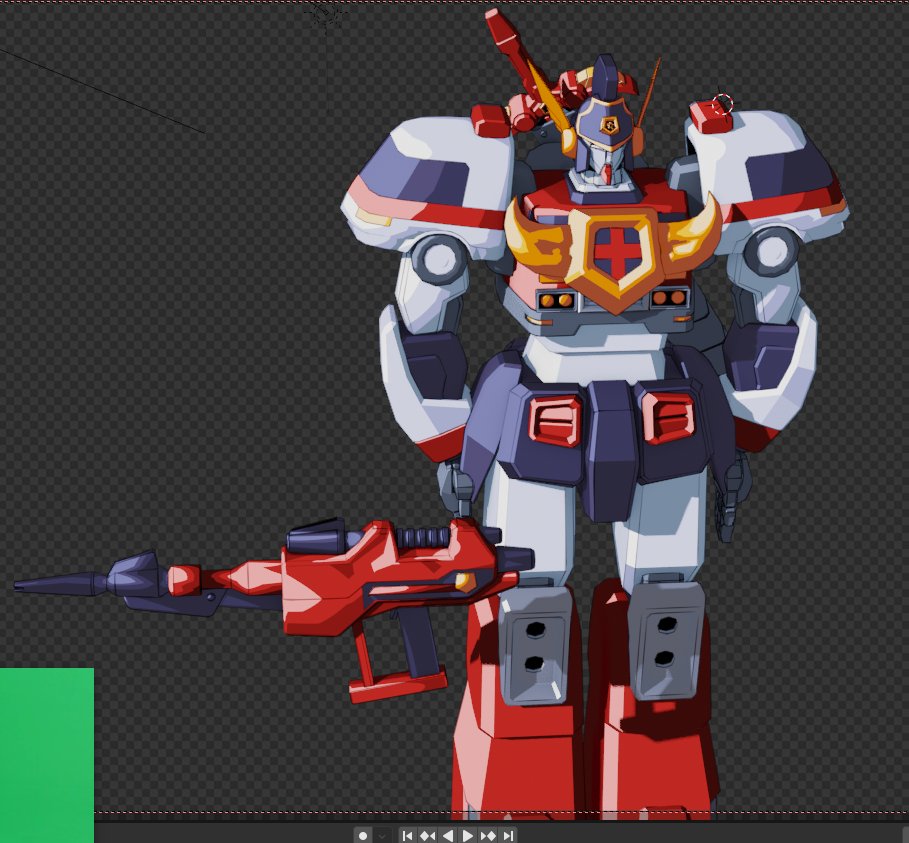Play the animation in reverse

pos(448,835)
